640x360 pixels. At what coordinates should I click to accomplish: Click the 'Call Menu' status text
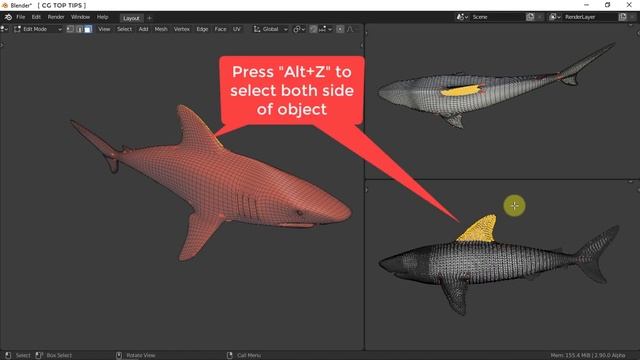(249, 356)
